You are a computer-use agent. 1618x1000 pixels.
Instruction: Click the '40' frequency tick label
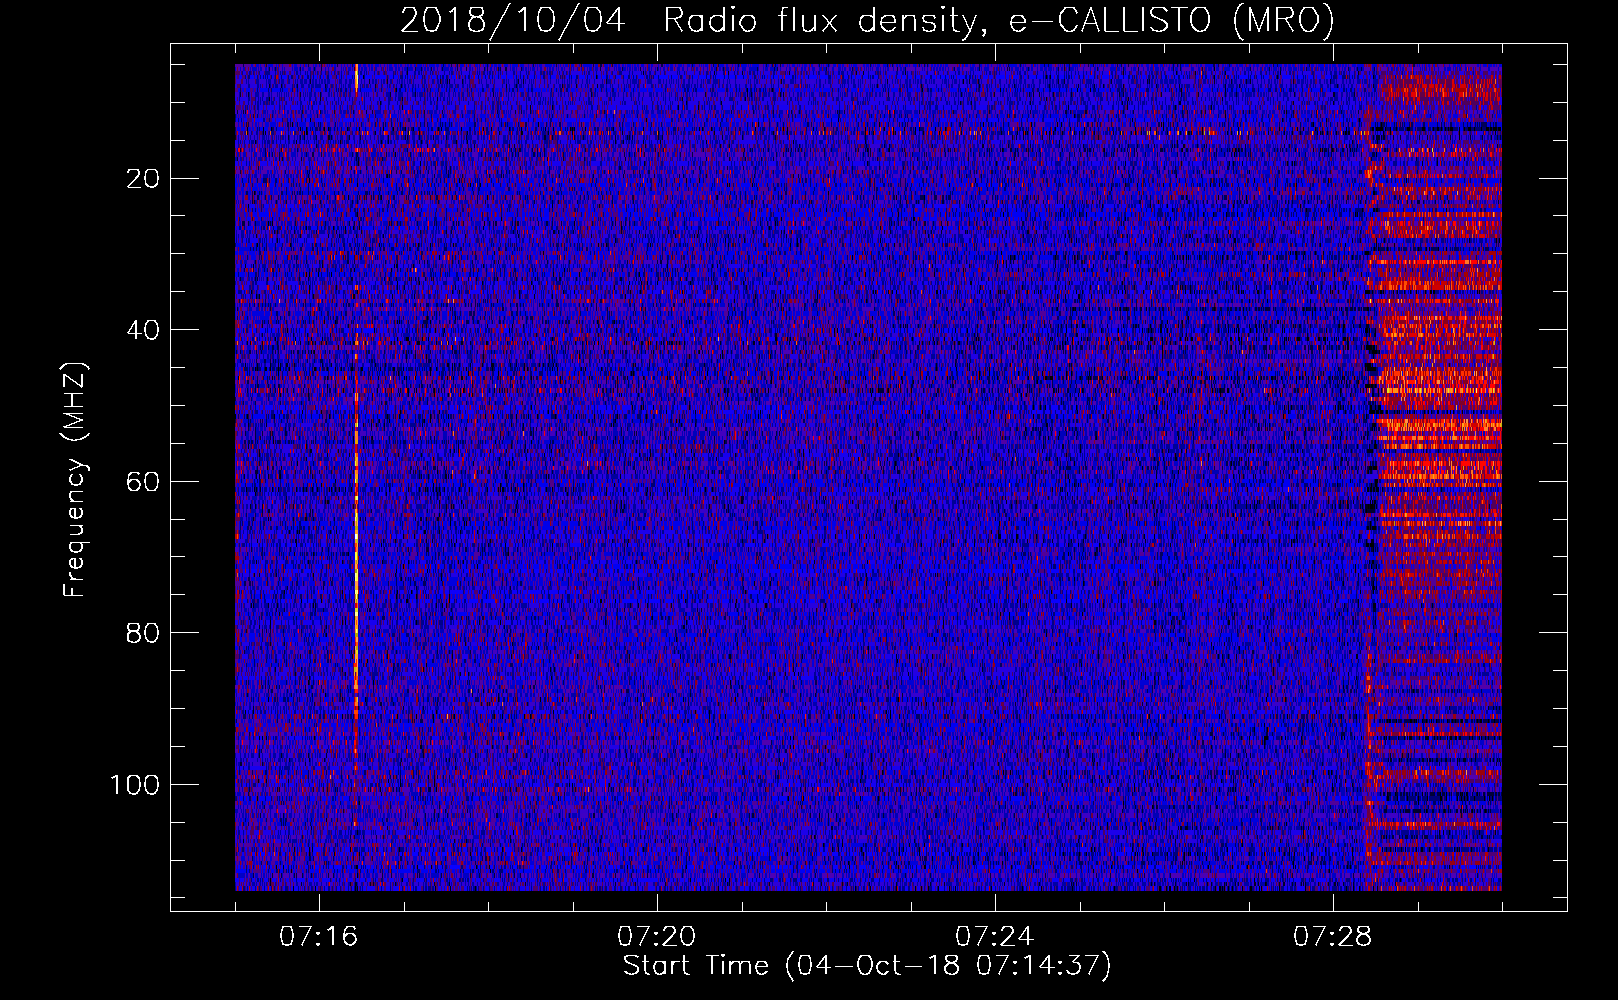[x=144, y=330]
